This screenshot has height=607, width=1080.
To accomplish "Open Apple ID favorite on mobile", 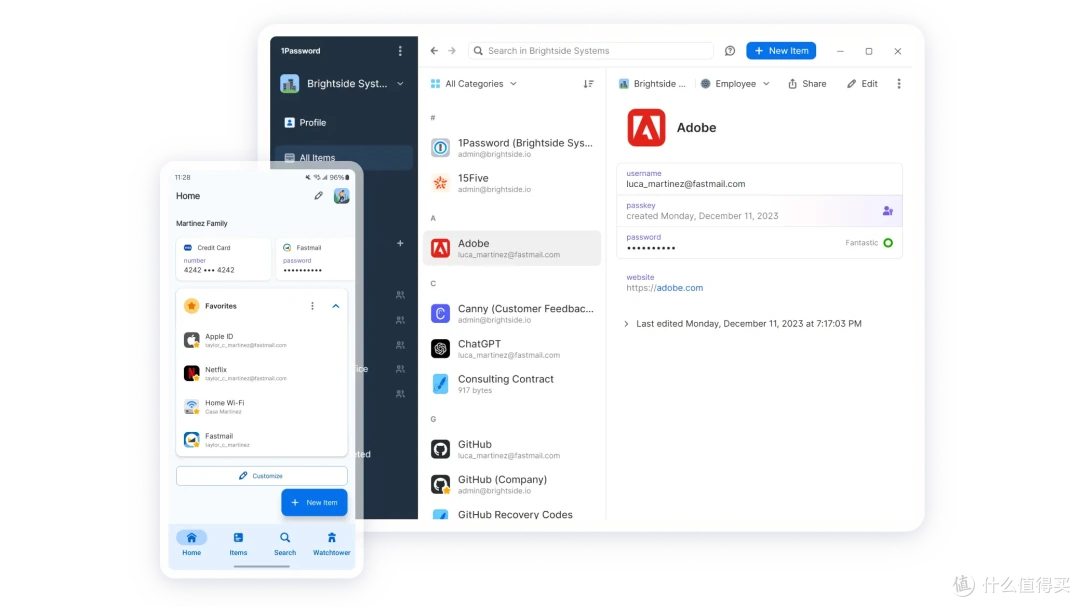I will click(x=262, y=340).
